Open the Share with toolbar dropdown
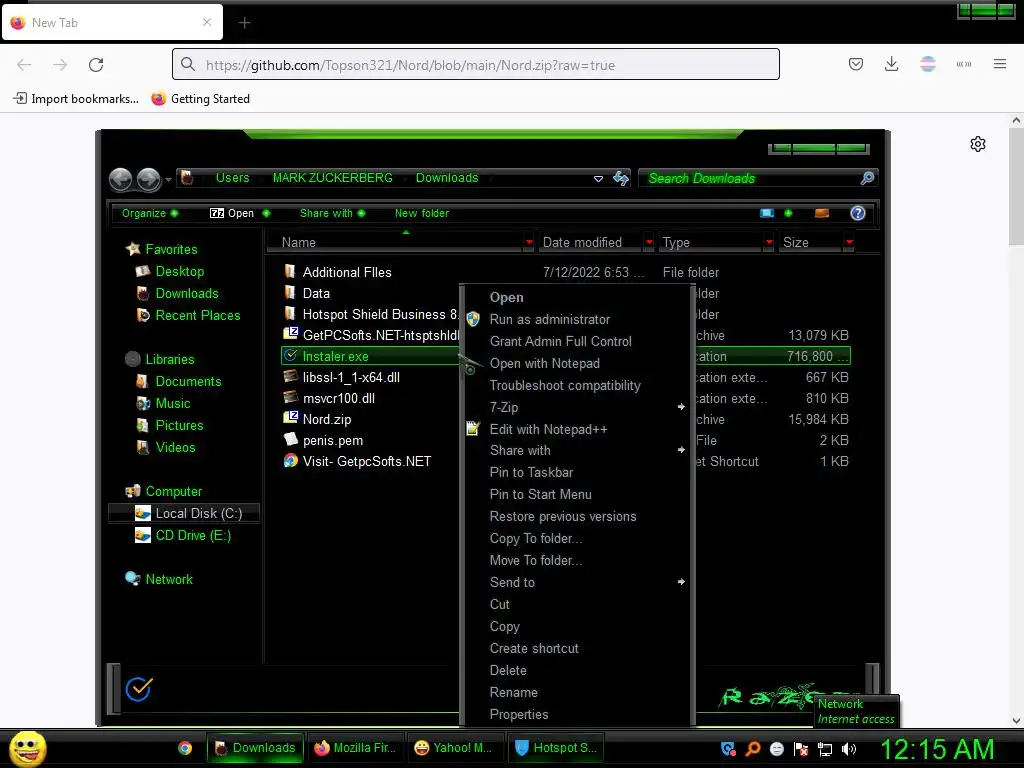Screen dimensions: 1024x768 (x=332, y=213)
